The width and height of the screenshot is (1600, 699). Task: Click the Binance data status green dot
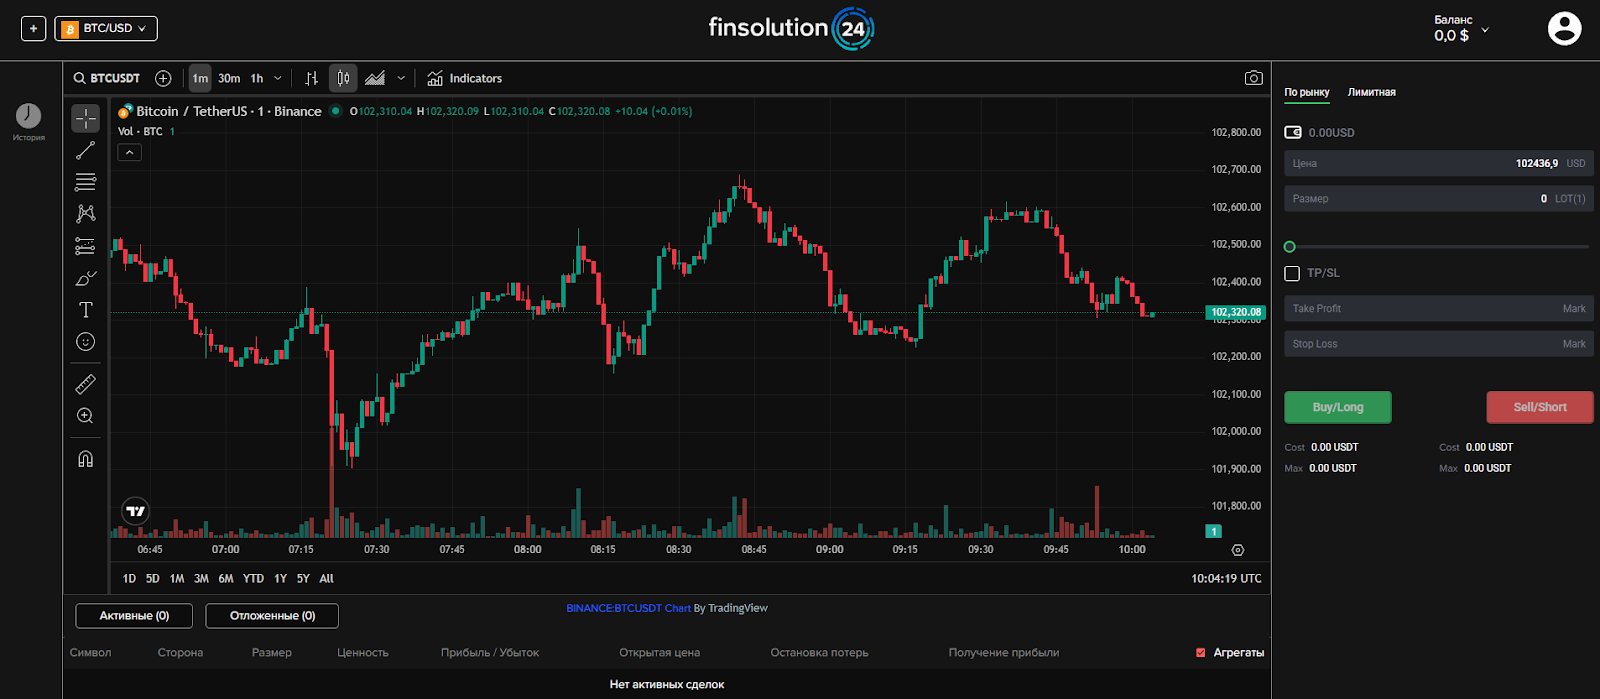(x=336, y=111)
